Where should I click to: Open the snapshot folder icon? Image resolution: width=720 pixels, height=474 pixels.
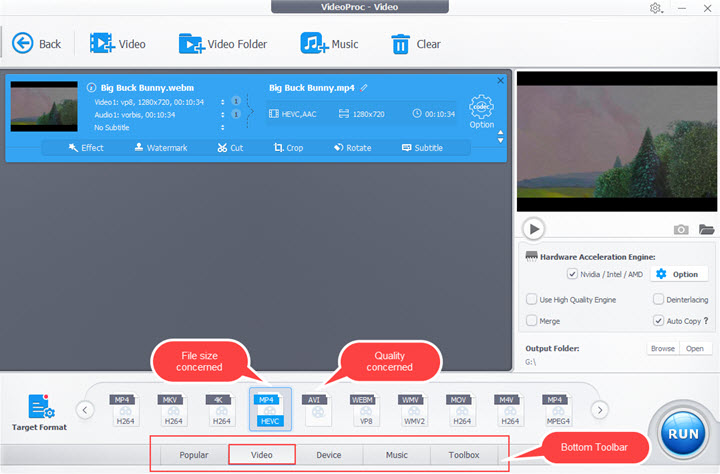coord(706,229)
